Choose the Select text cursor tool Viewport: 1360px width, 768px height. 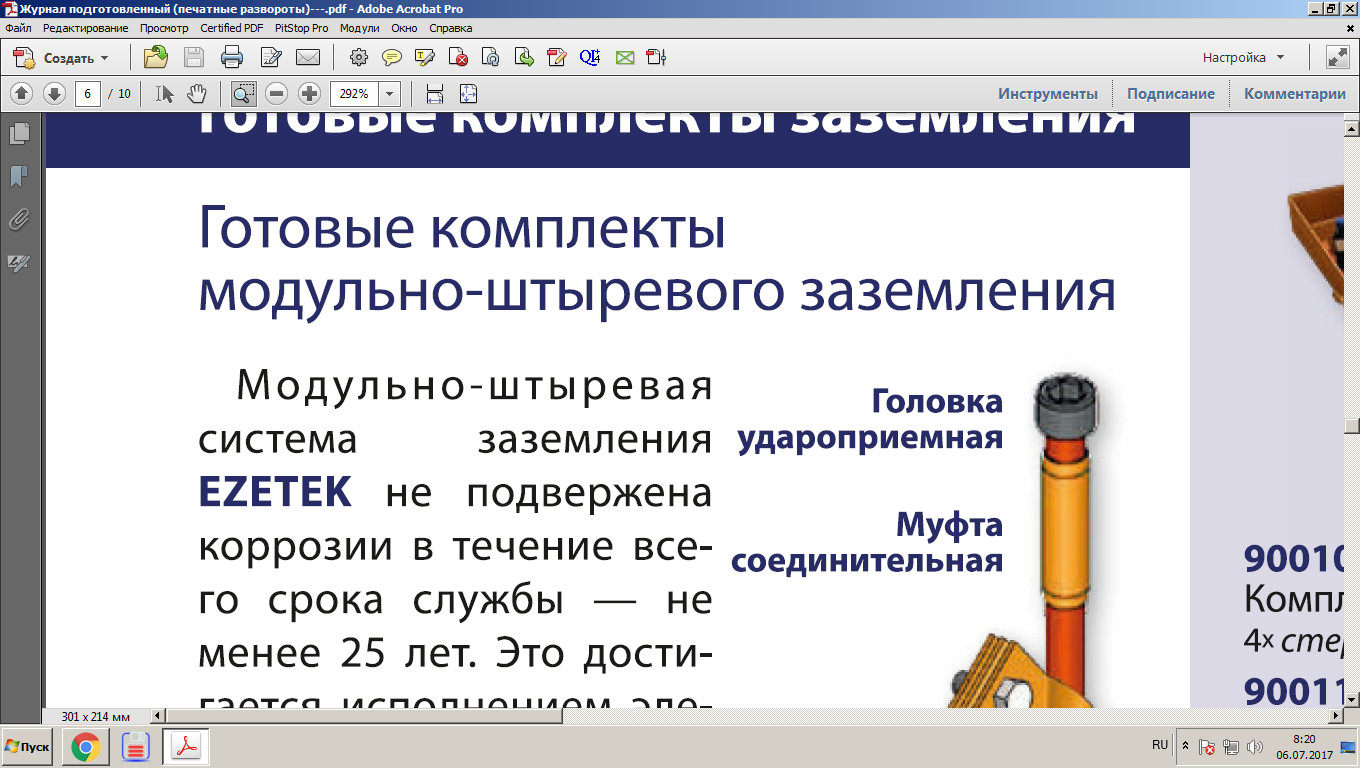[165, 94]
